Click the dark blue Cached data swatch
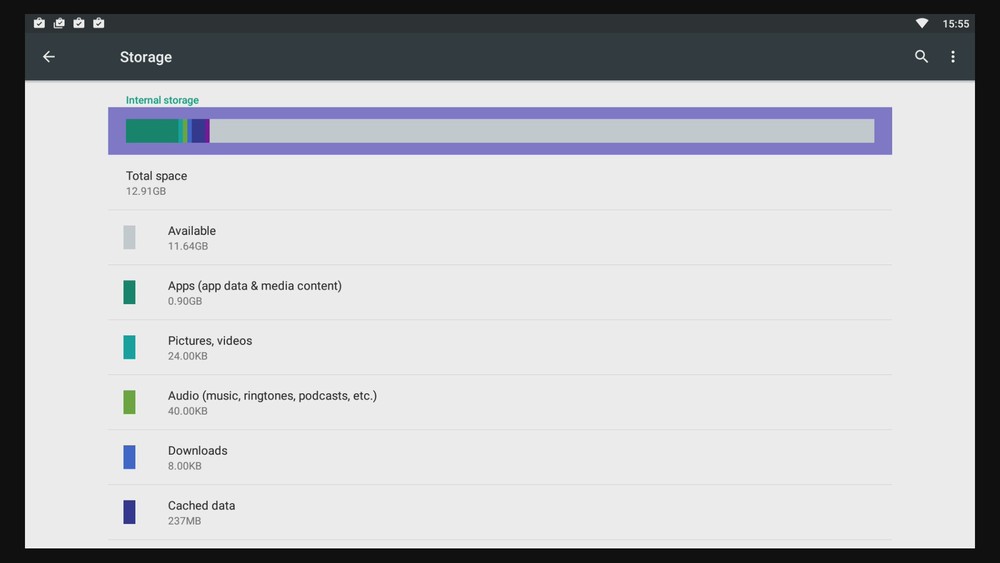 pos(129,512)
